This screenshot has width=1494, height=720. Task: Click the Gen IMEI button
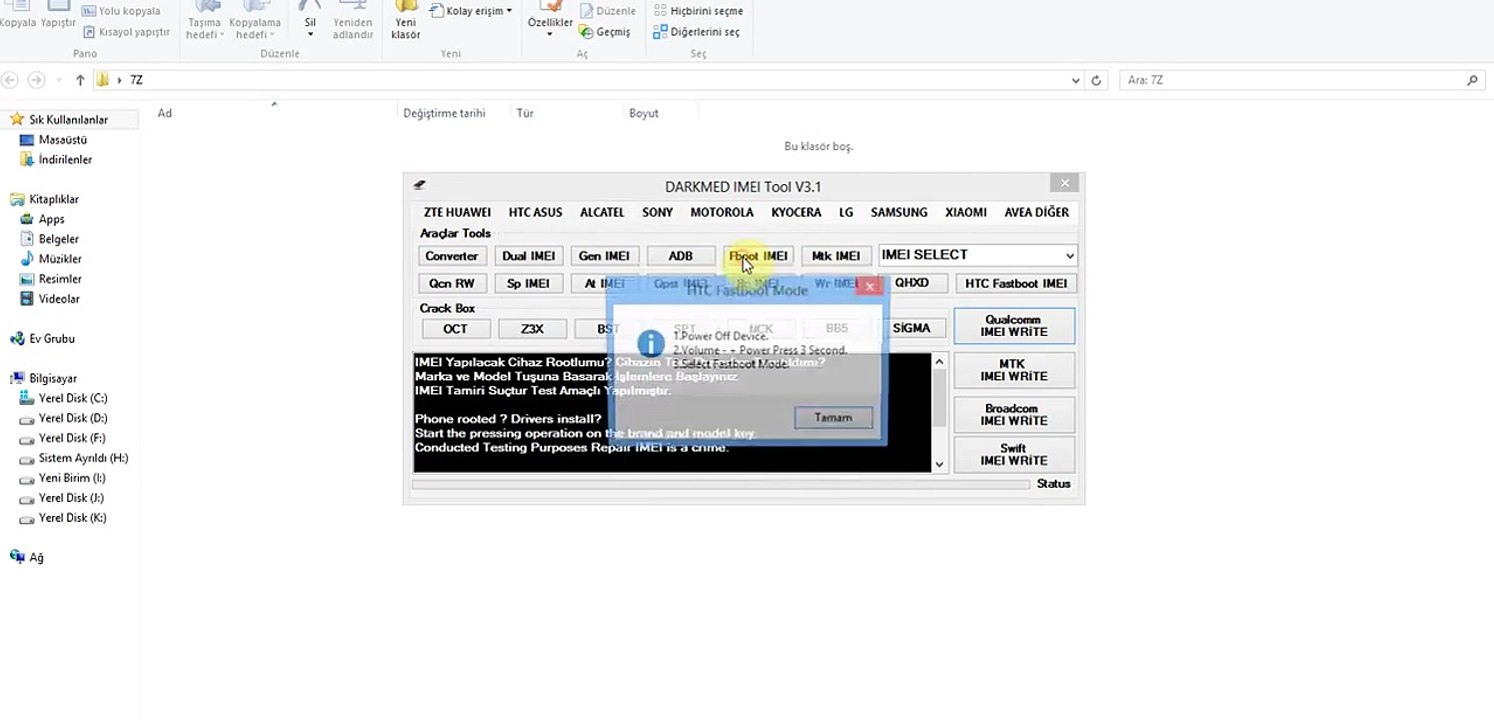pos(604,256)
